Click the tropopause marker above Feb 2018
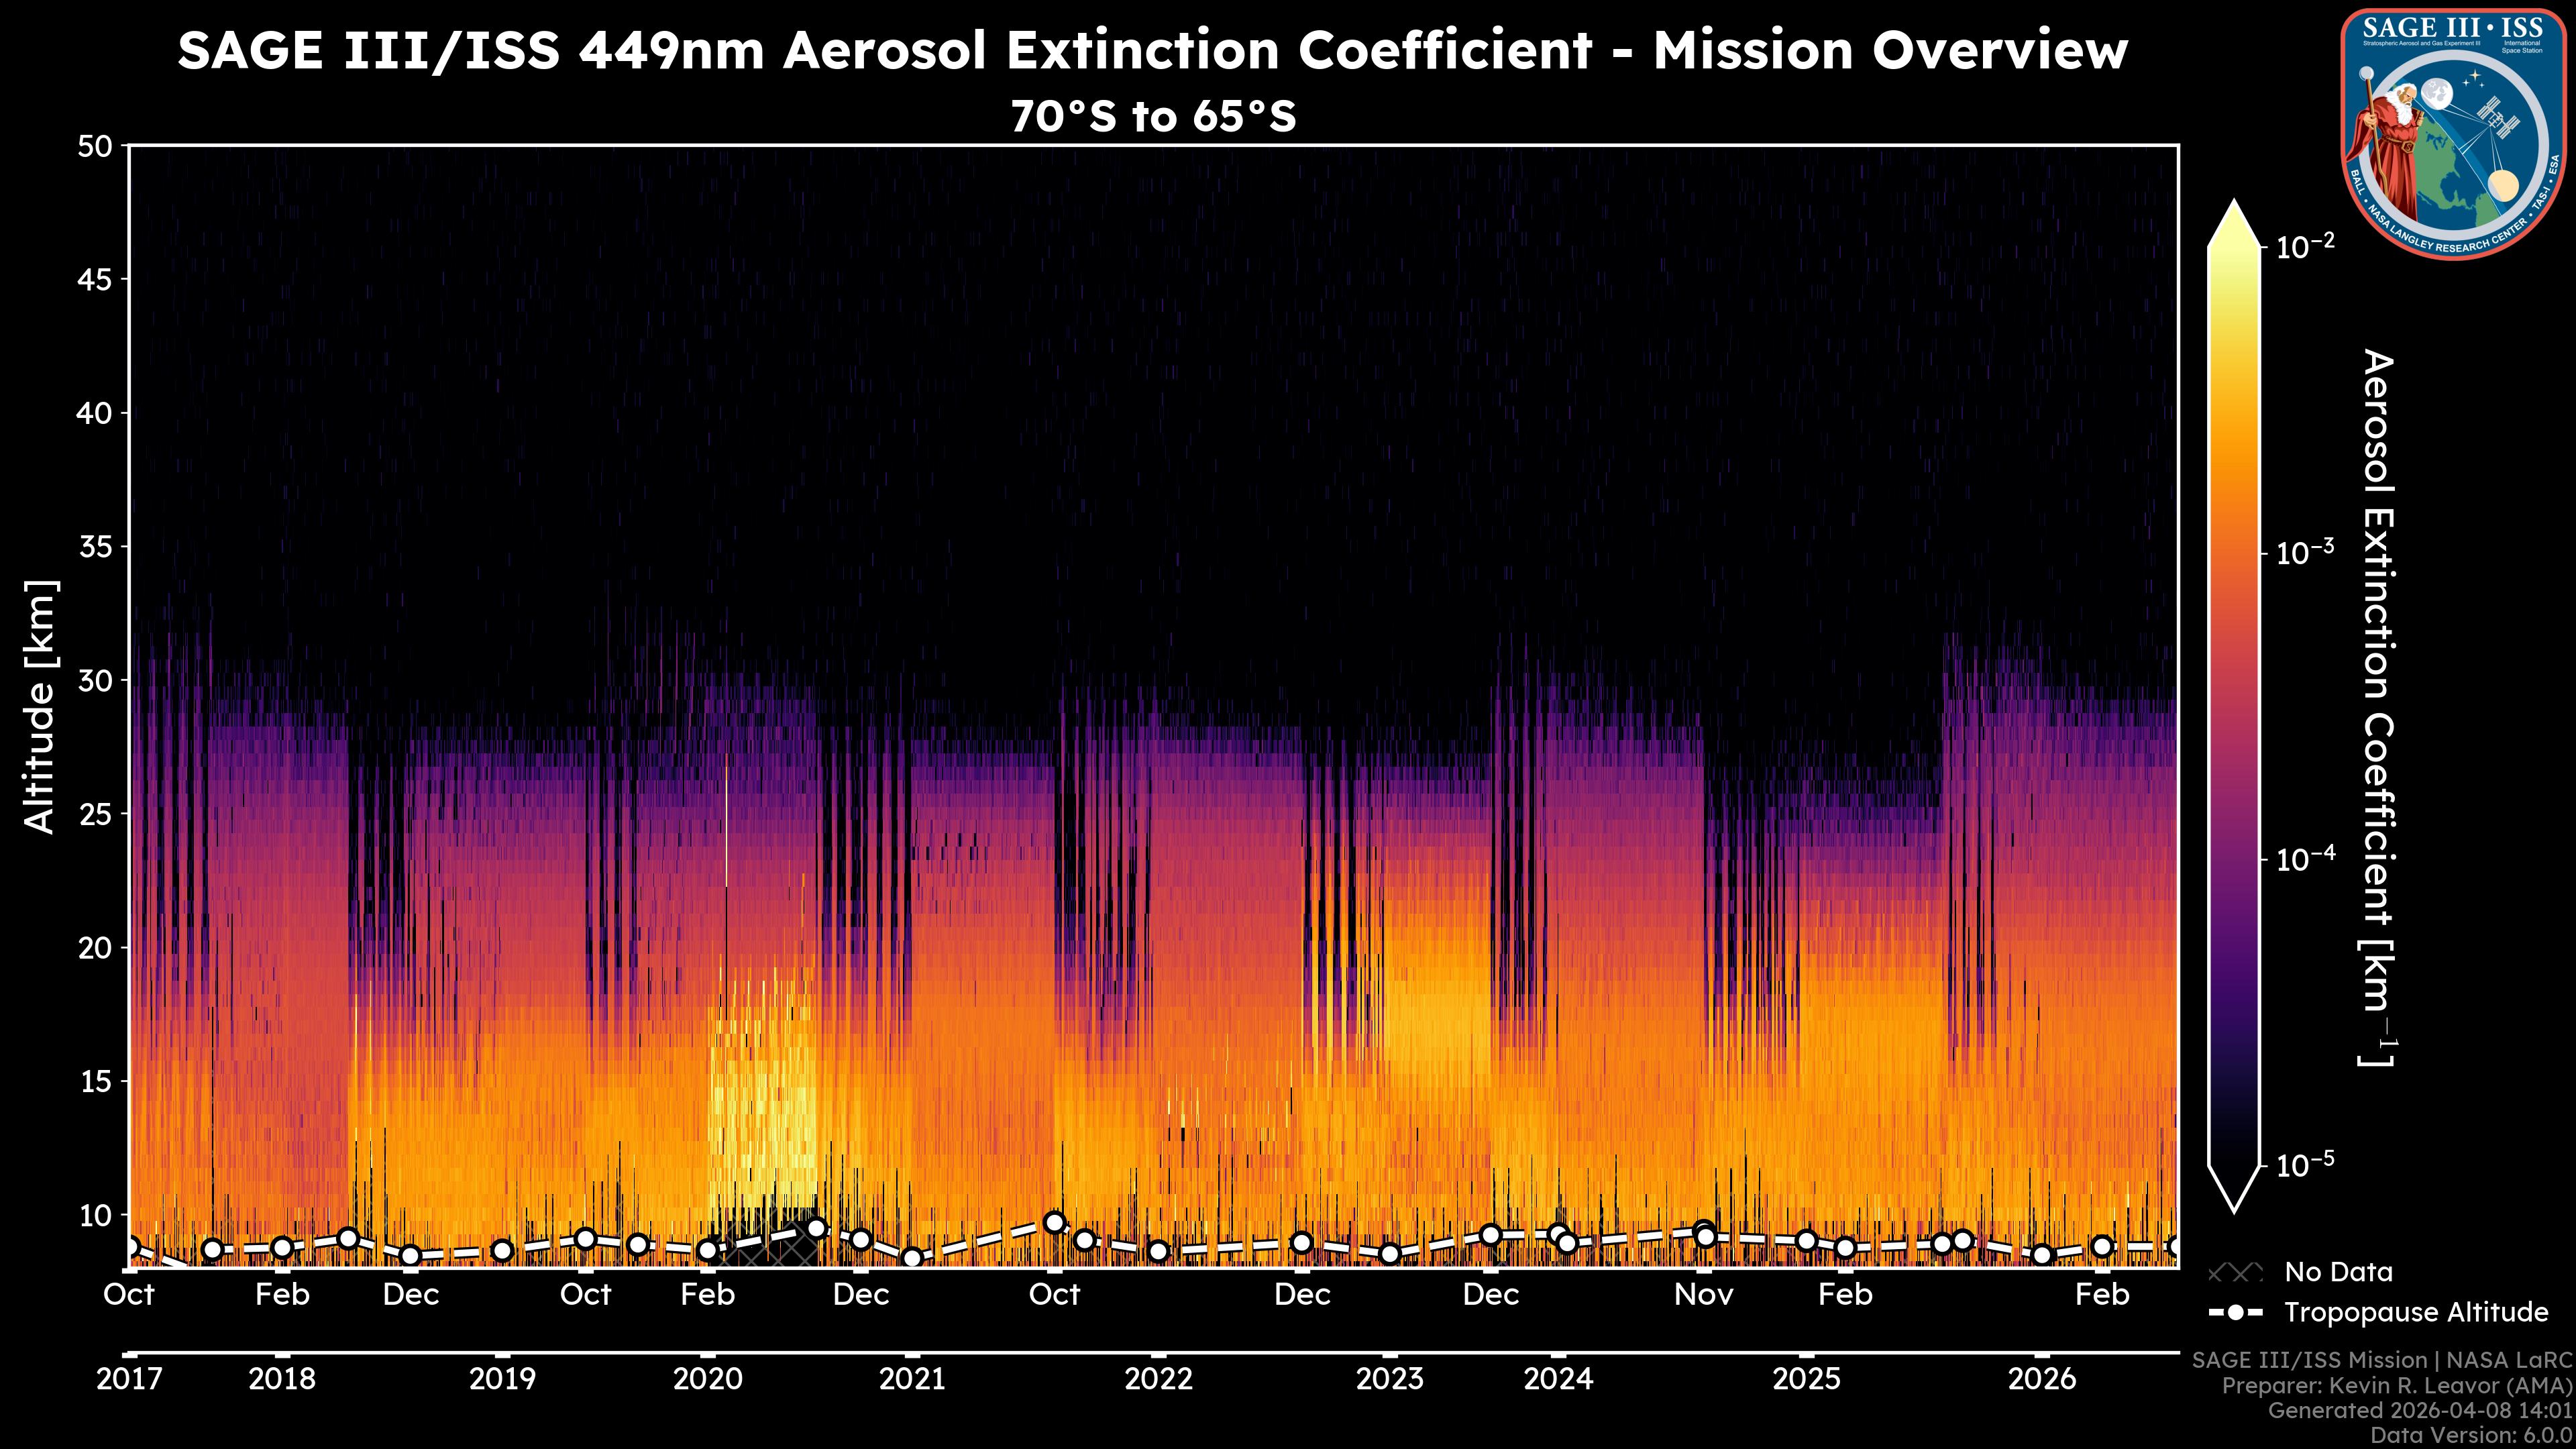The height and width of the screenshot is (1449, 2576). coord(282,1247)
